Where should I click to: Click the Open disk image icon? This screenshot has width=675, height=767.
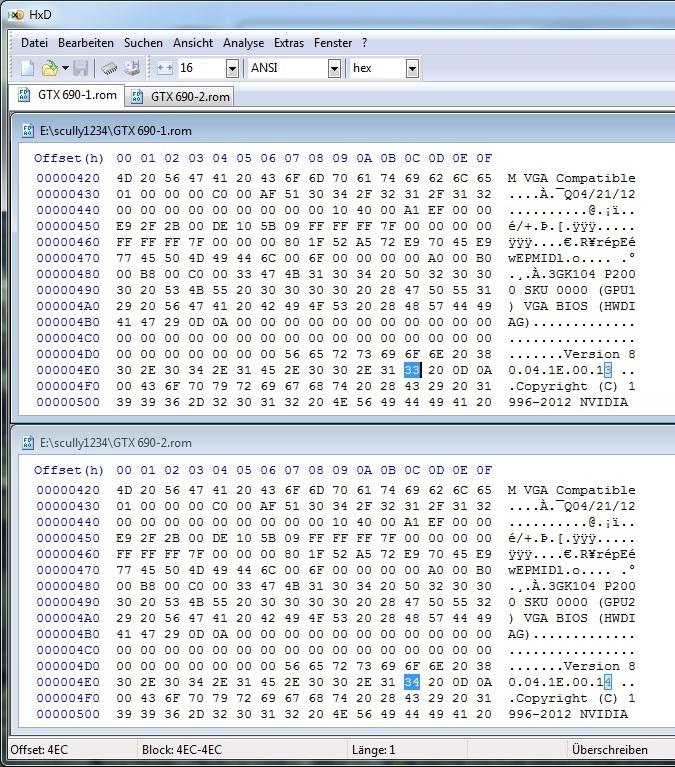132,68
